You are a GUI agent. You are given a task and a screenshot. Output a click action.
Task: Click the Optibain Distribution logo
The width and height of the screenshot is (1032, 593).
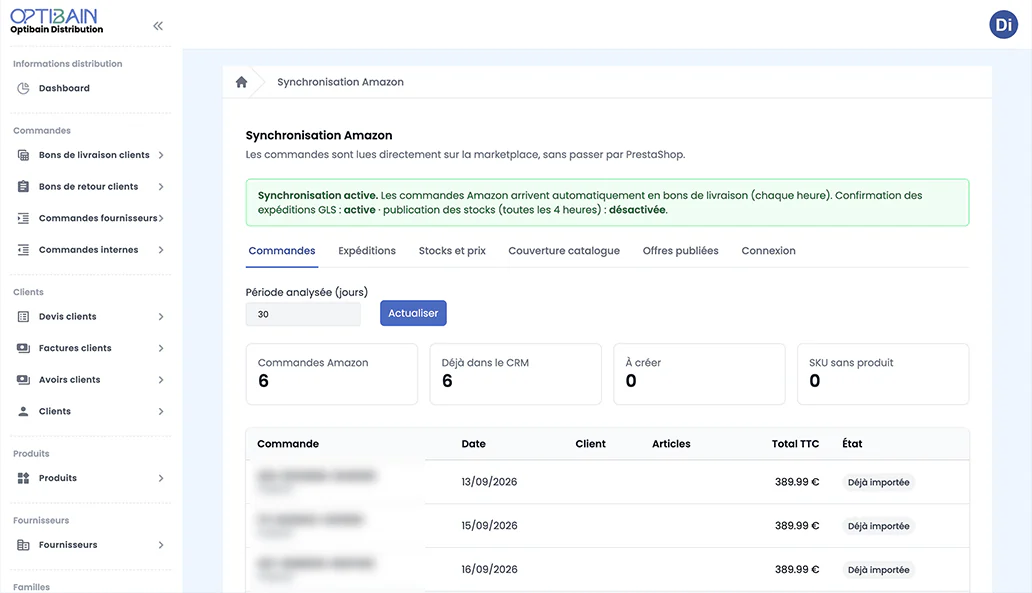[56, 21]
